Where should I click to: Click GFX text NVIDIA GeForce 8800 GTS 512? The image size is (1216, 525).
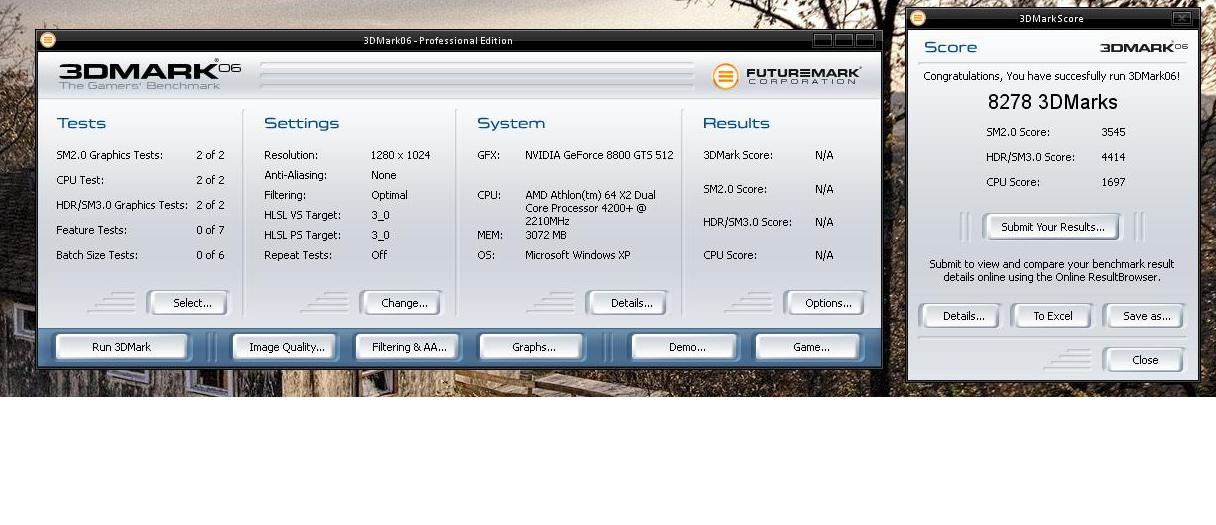click(x=599, y=155)
